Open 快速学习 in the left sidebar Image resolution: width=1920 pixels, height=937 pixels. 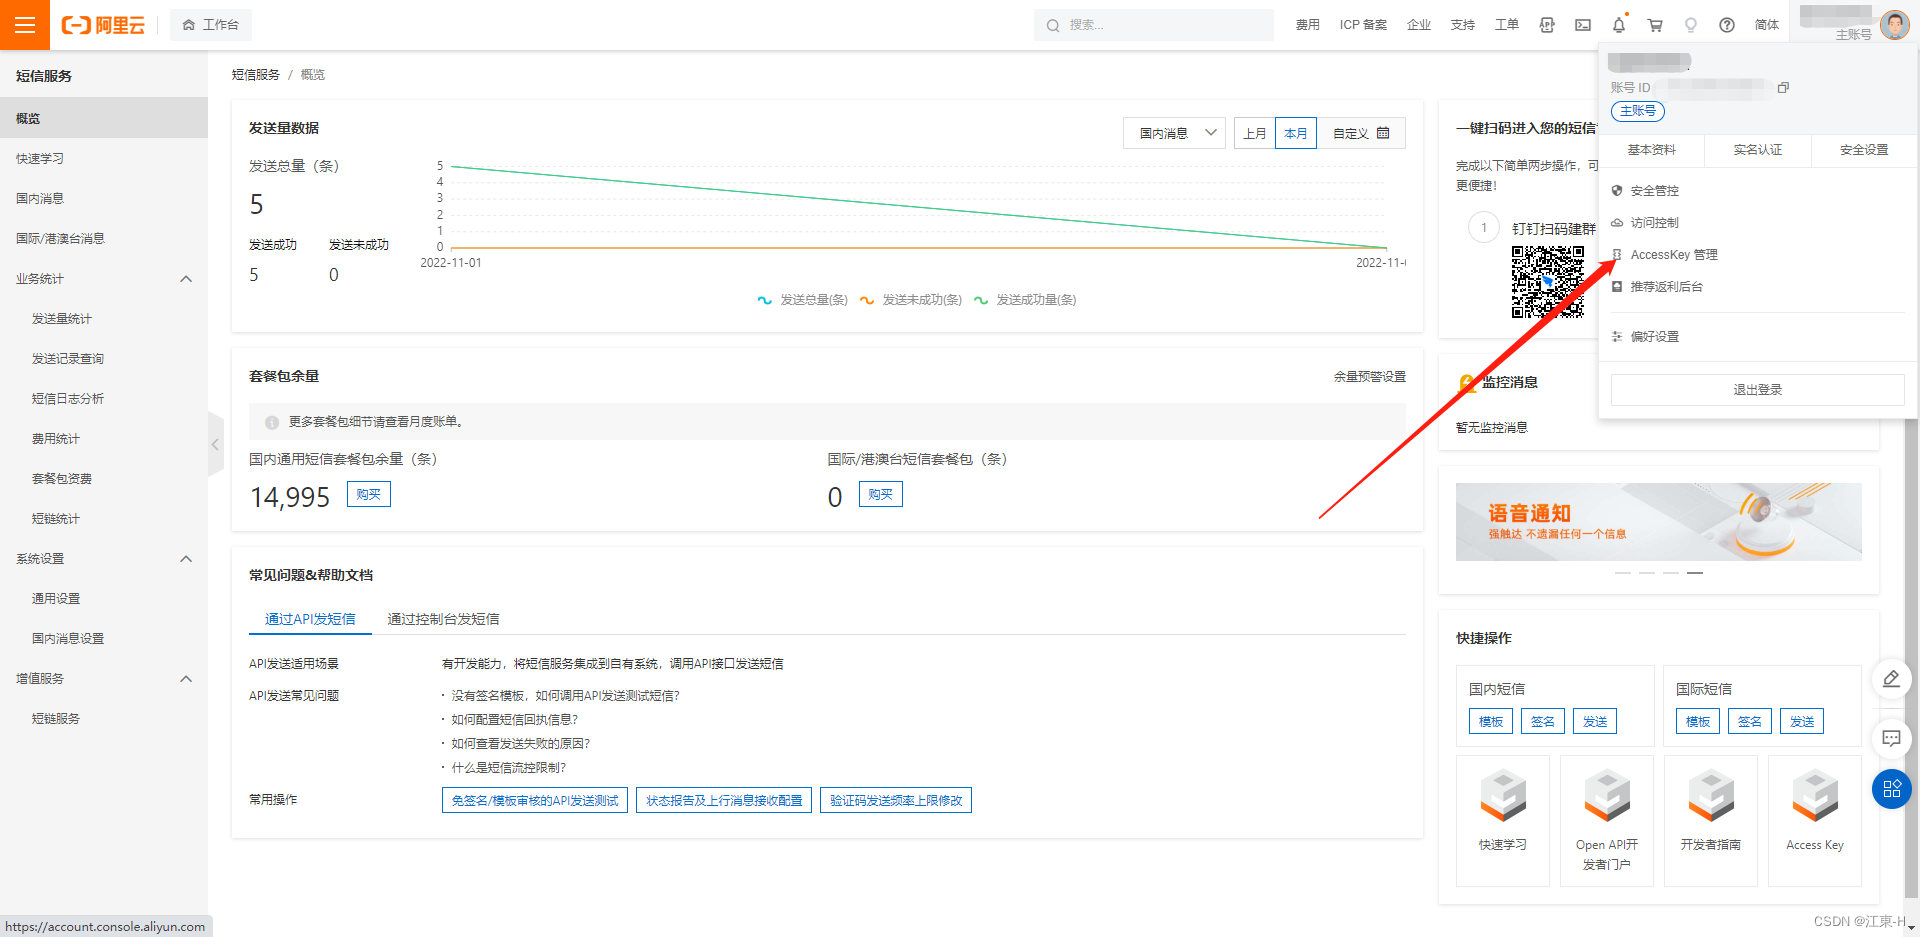coord(104,158)
